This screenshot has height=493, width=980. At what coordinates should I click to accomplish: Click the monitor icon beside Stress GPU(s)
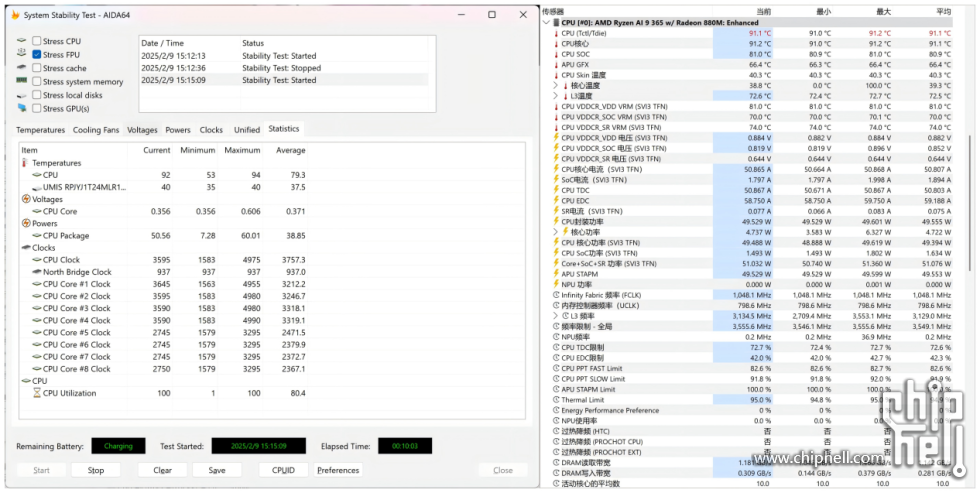(x=22, y=108)
